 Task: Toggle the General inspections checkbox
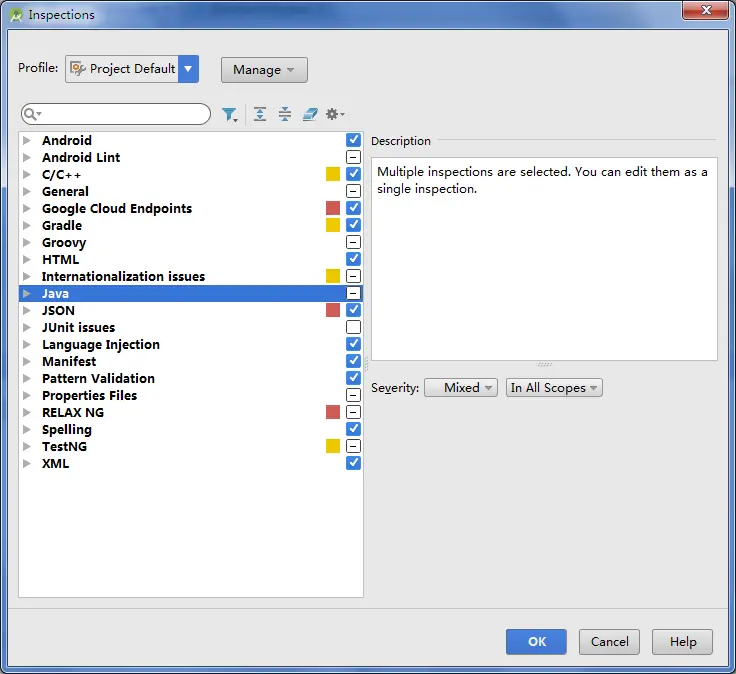click(353, 191)
